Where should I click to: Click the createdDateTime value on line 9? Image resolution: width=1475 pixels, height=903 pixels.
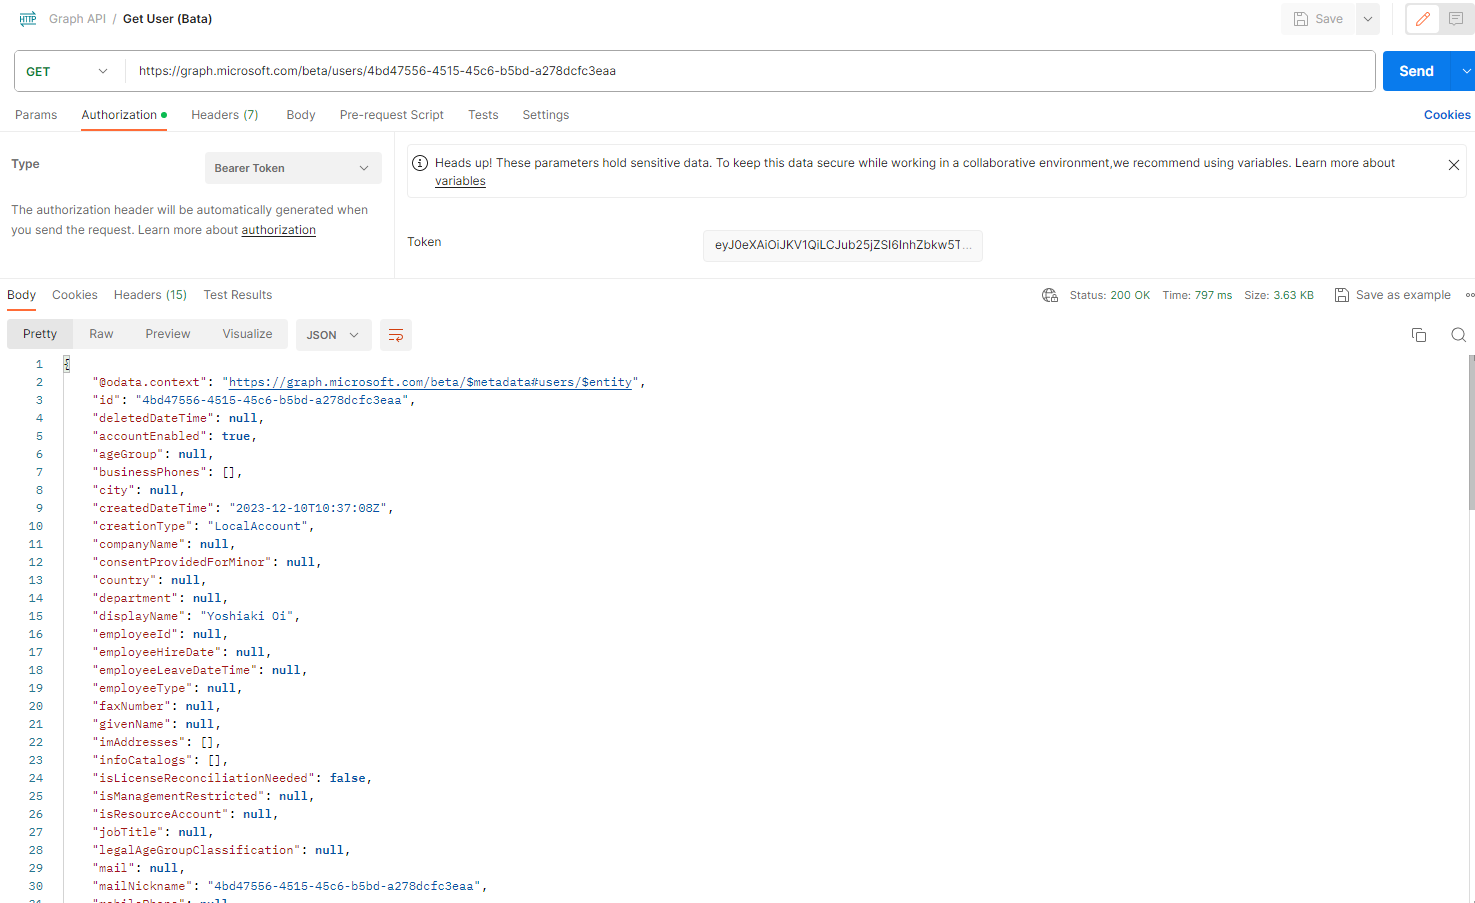308,508
